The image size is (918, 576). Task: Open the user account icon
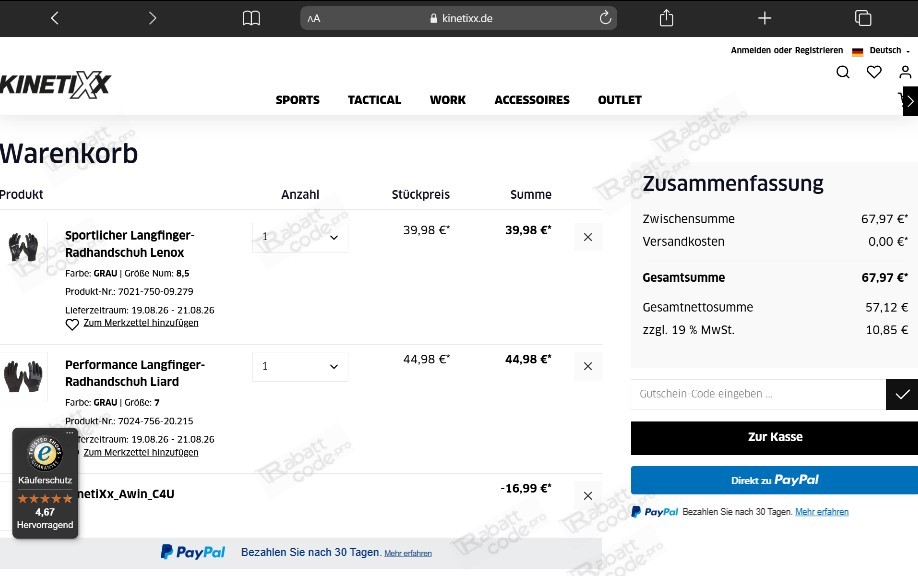tap(905, 72)
